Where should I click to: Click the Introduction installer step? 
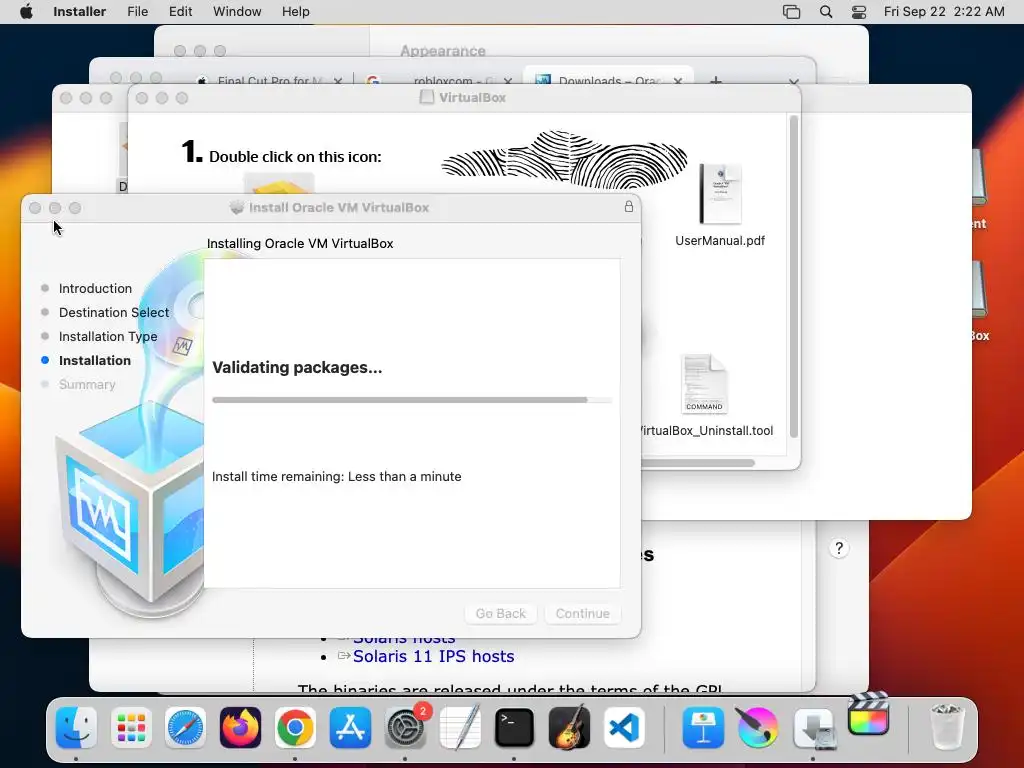click(95, 288)
